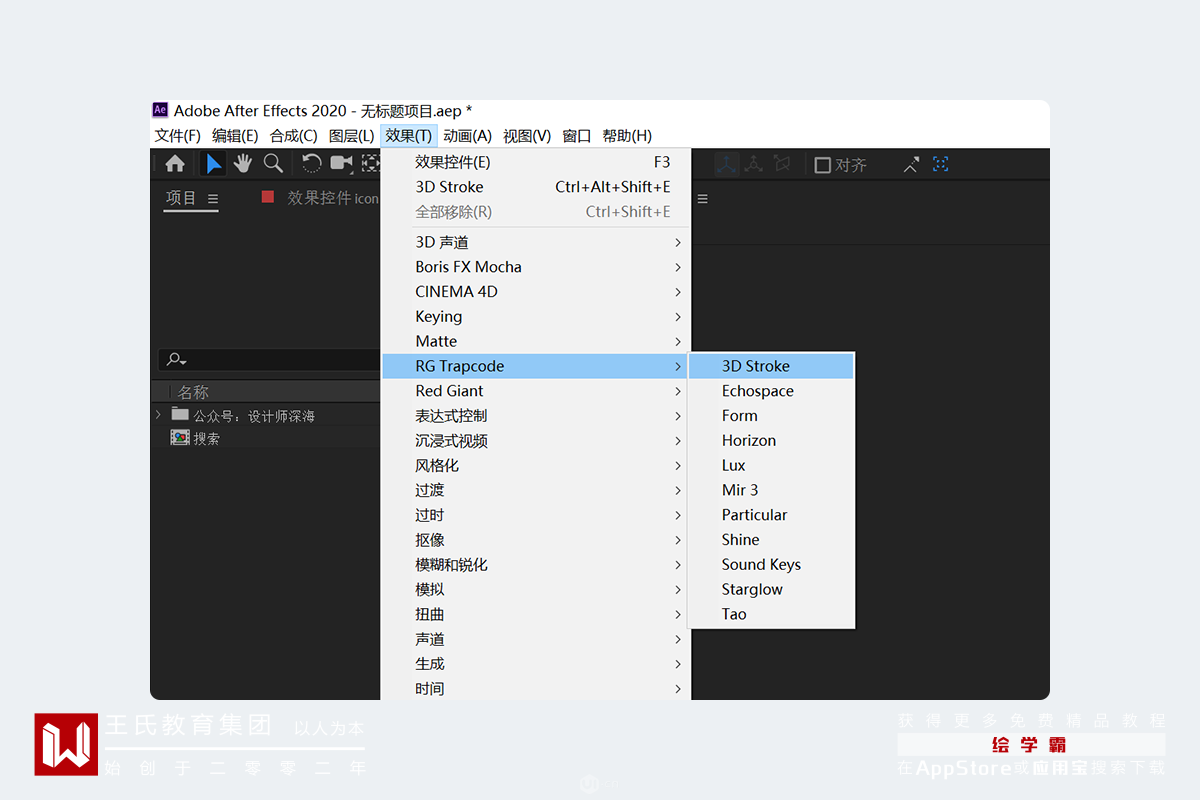This screenshot has width=1200, height=800.
Task: Select 3D Stroke in Trapcode submenu
Action: (771, 366)
